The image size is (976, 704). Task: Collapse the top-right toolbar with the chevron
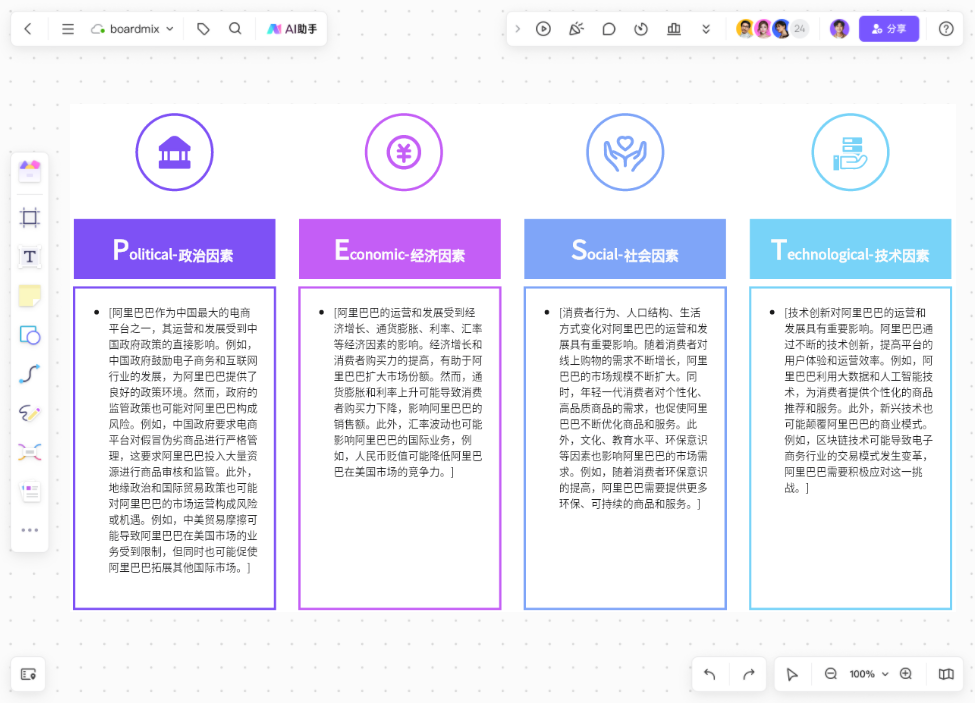tap(517, 29)
